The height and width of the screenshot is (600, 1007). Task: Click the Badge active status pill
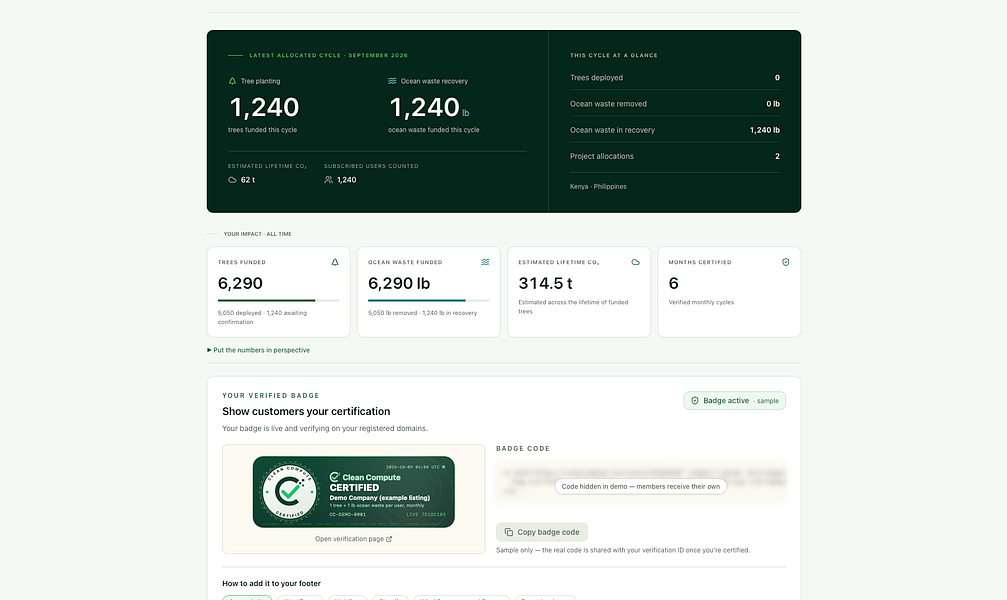click(734, 401)
